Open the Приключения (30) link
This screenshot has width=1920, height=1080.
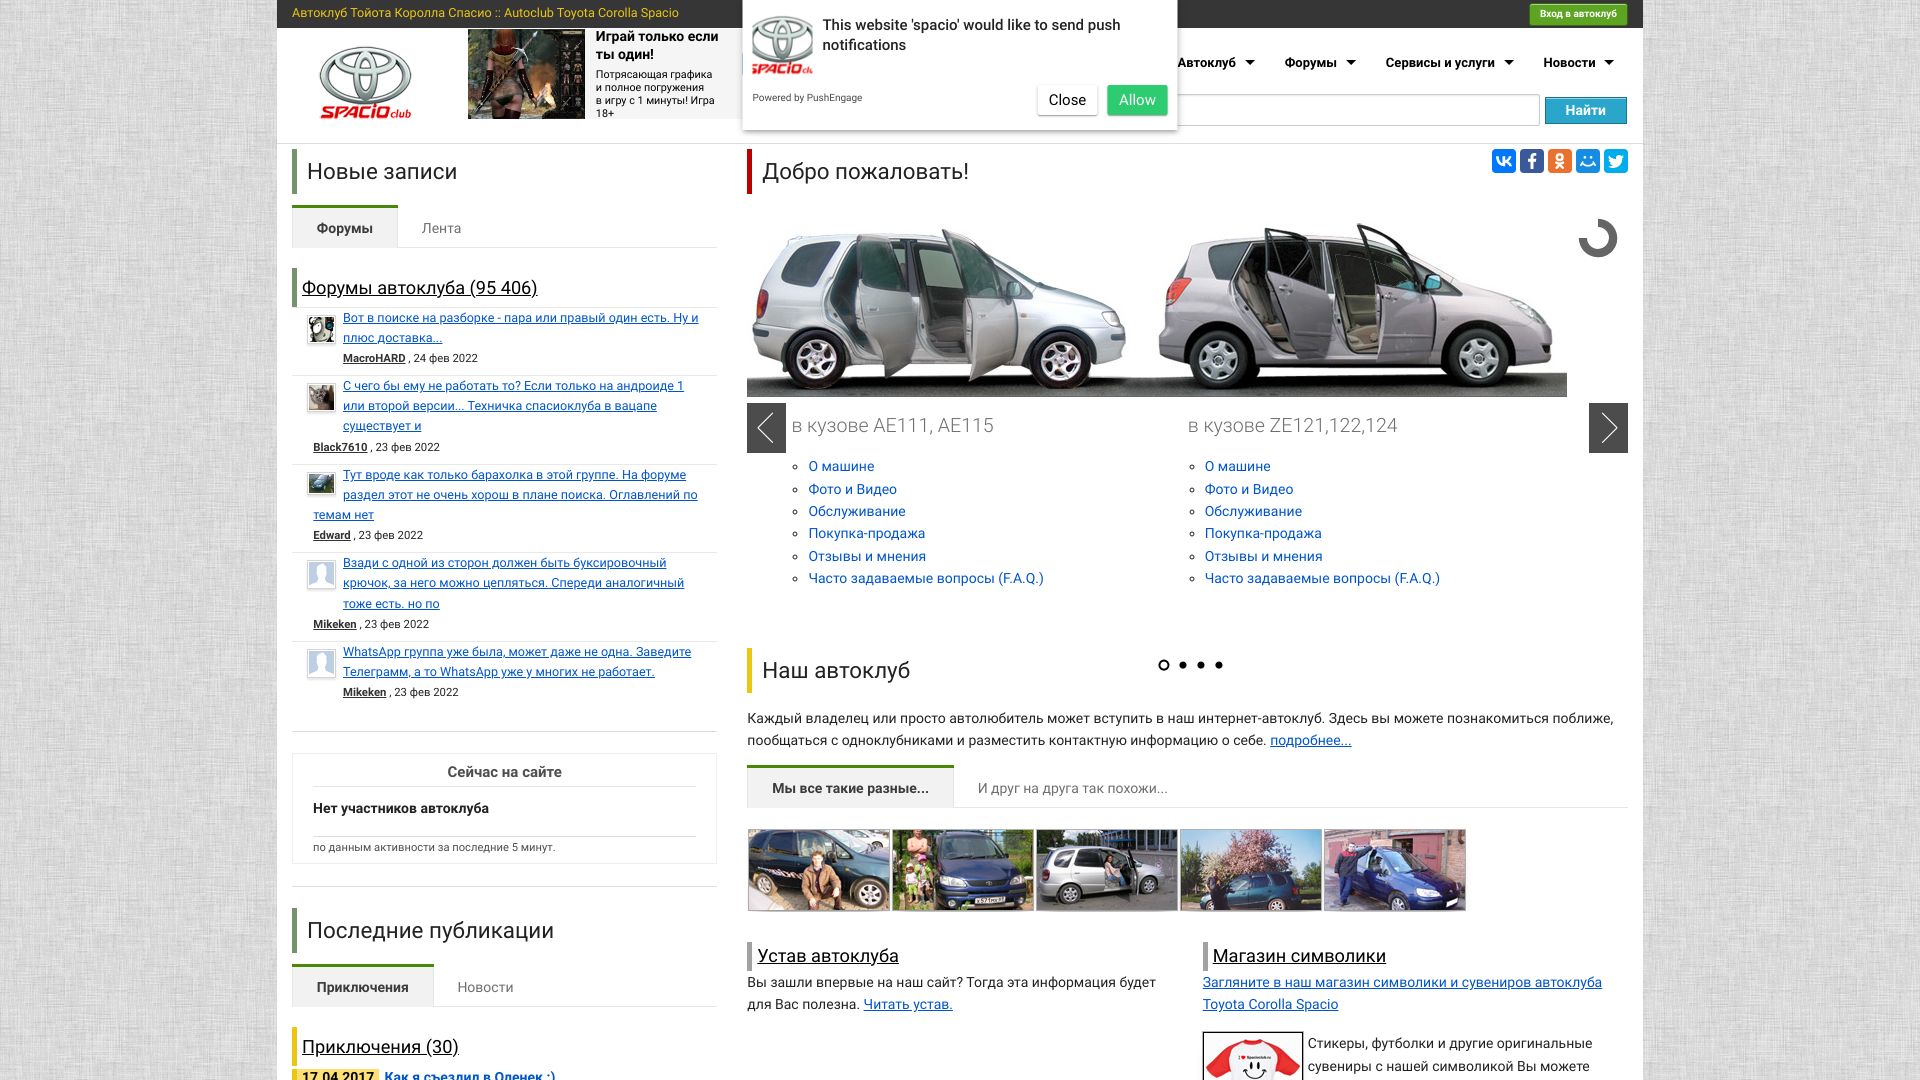380,1047
